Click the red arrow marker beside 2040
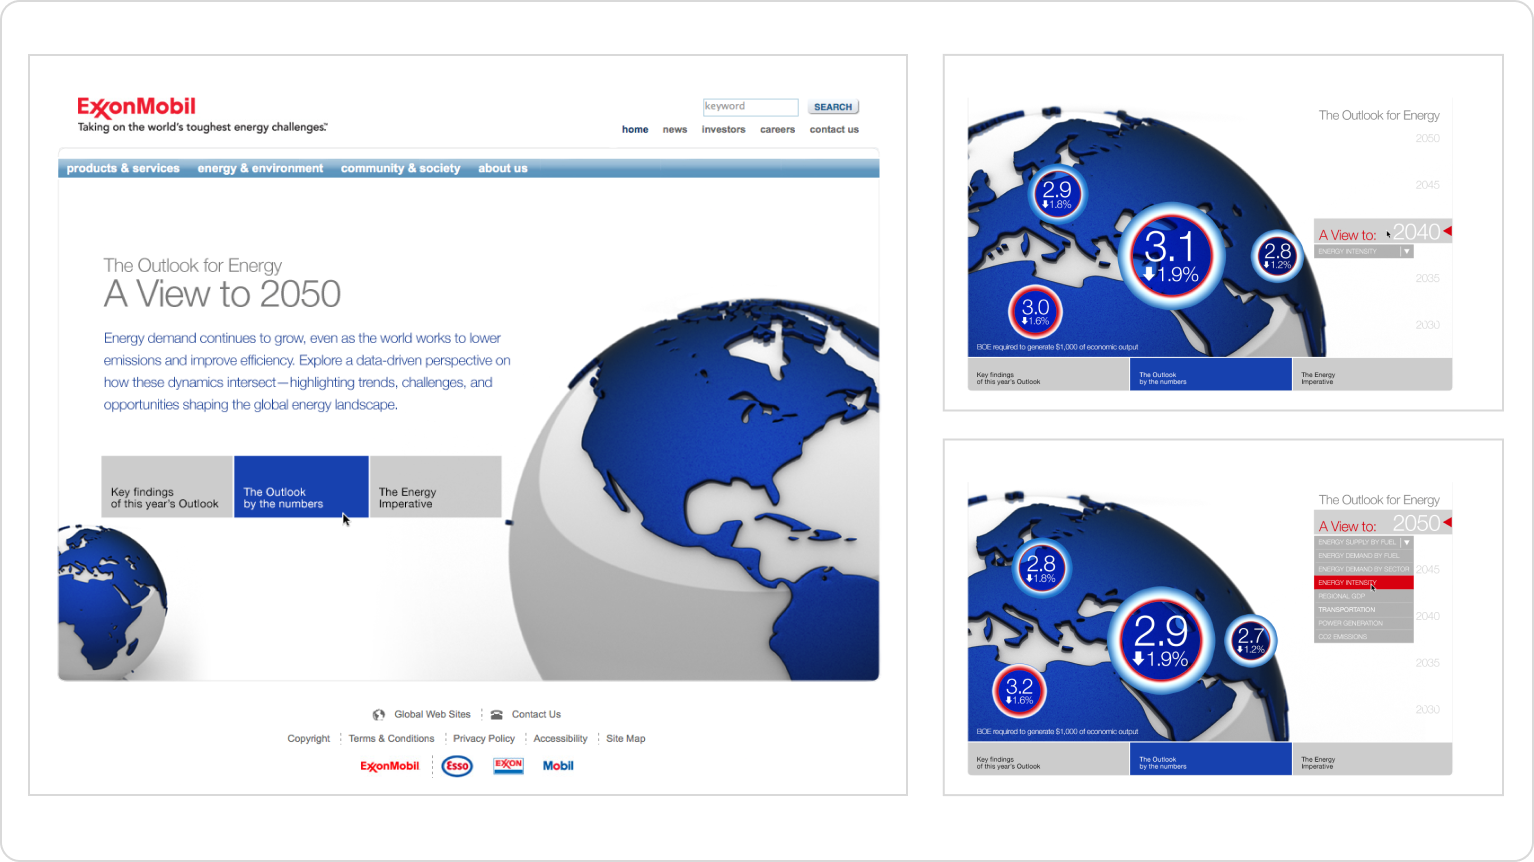 click(1446, 232)
